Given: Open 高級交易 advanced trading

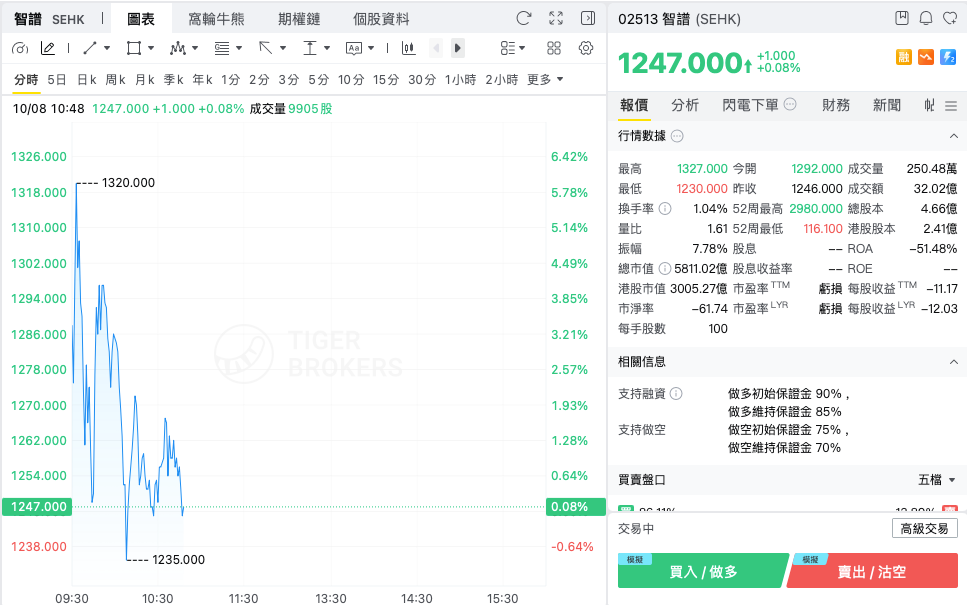Looking at the screenshot, I should [x=924, y=529].
